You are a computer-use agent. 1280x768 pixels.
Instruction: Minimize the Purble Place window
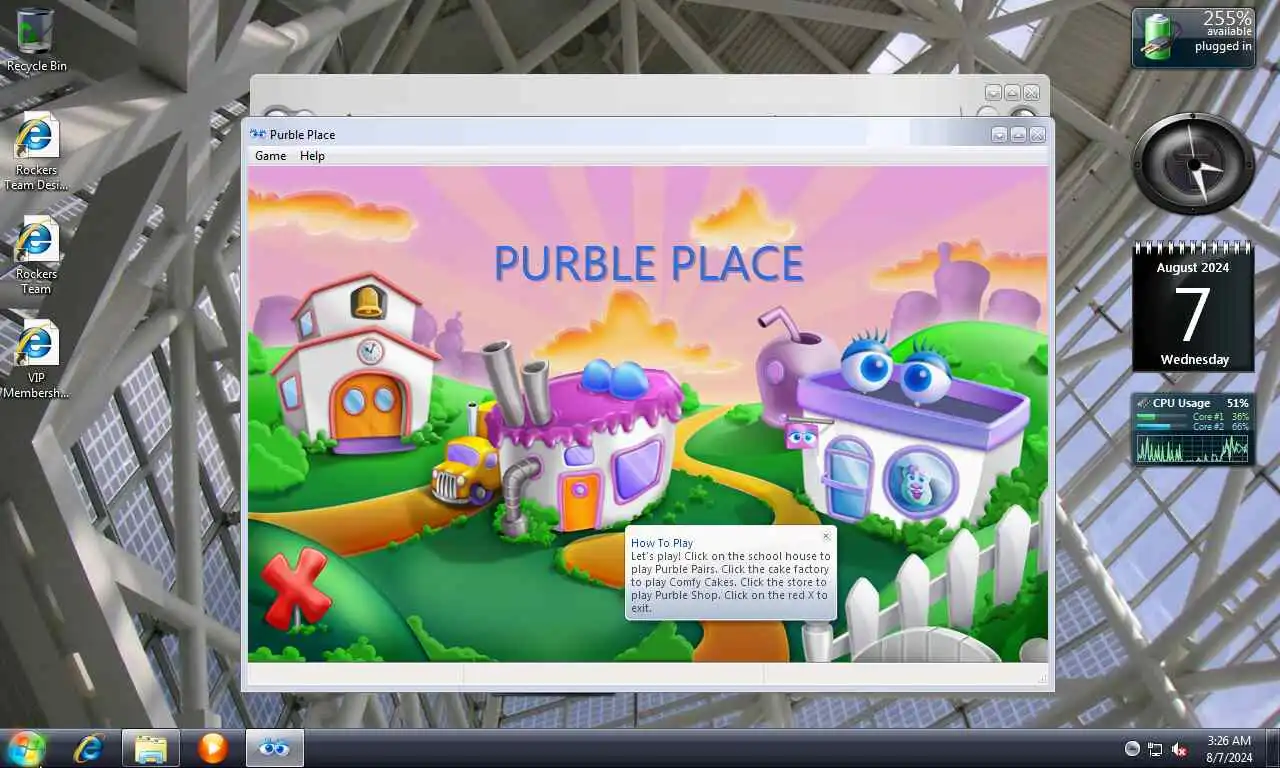pos(999,135)
